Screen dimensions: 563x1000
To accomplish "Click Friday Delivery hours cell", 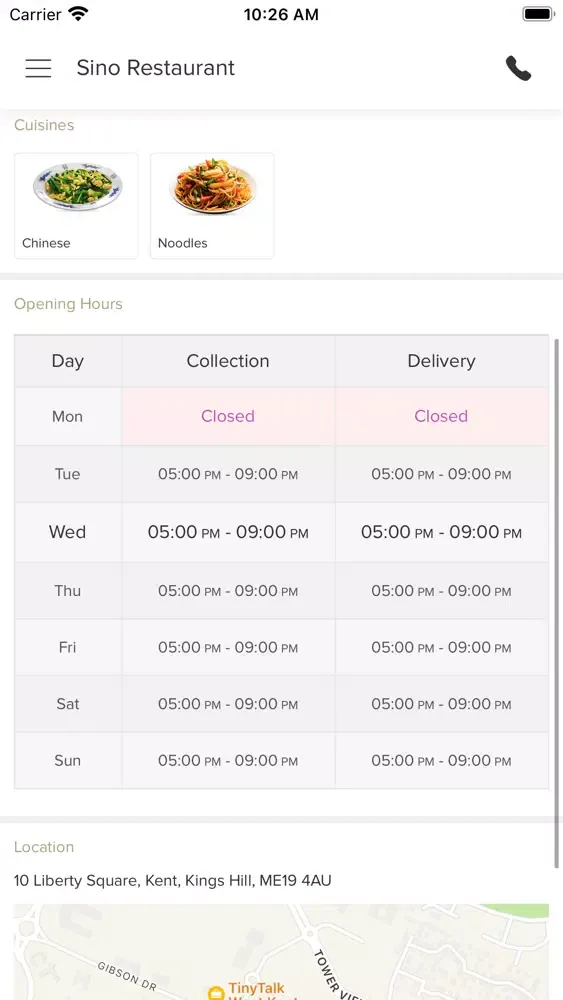I will pos(441,647).
